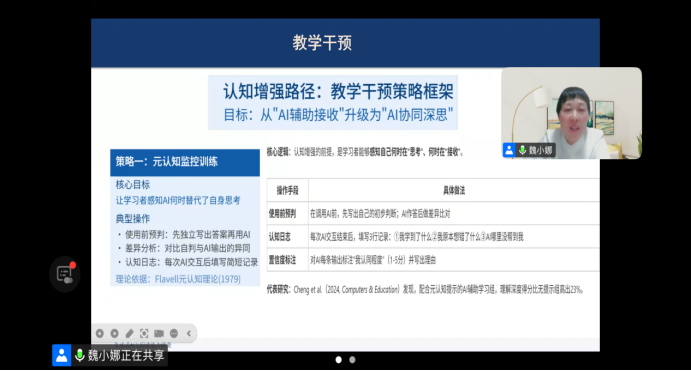Open more options in presentation toolbar
The height and width of the screenshot is (371, 691).
174,334
